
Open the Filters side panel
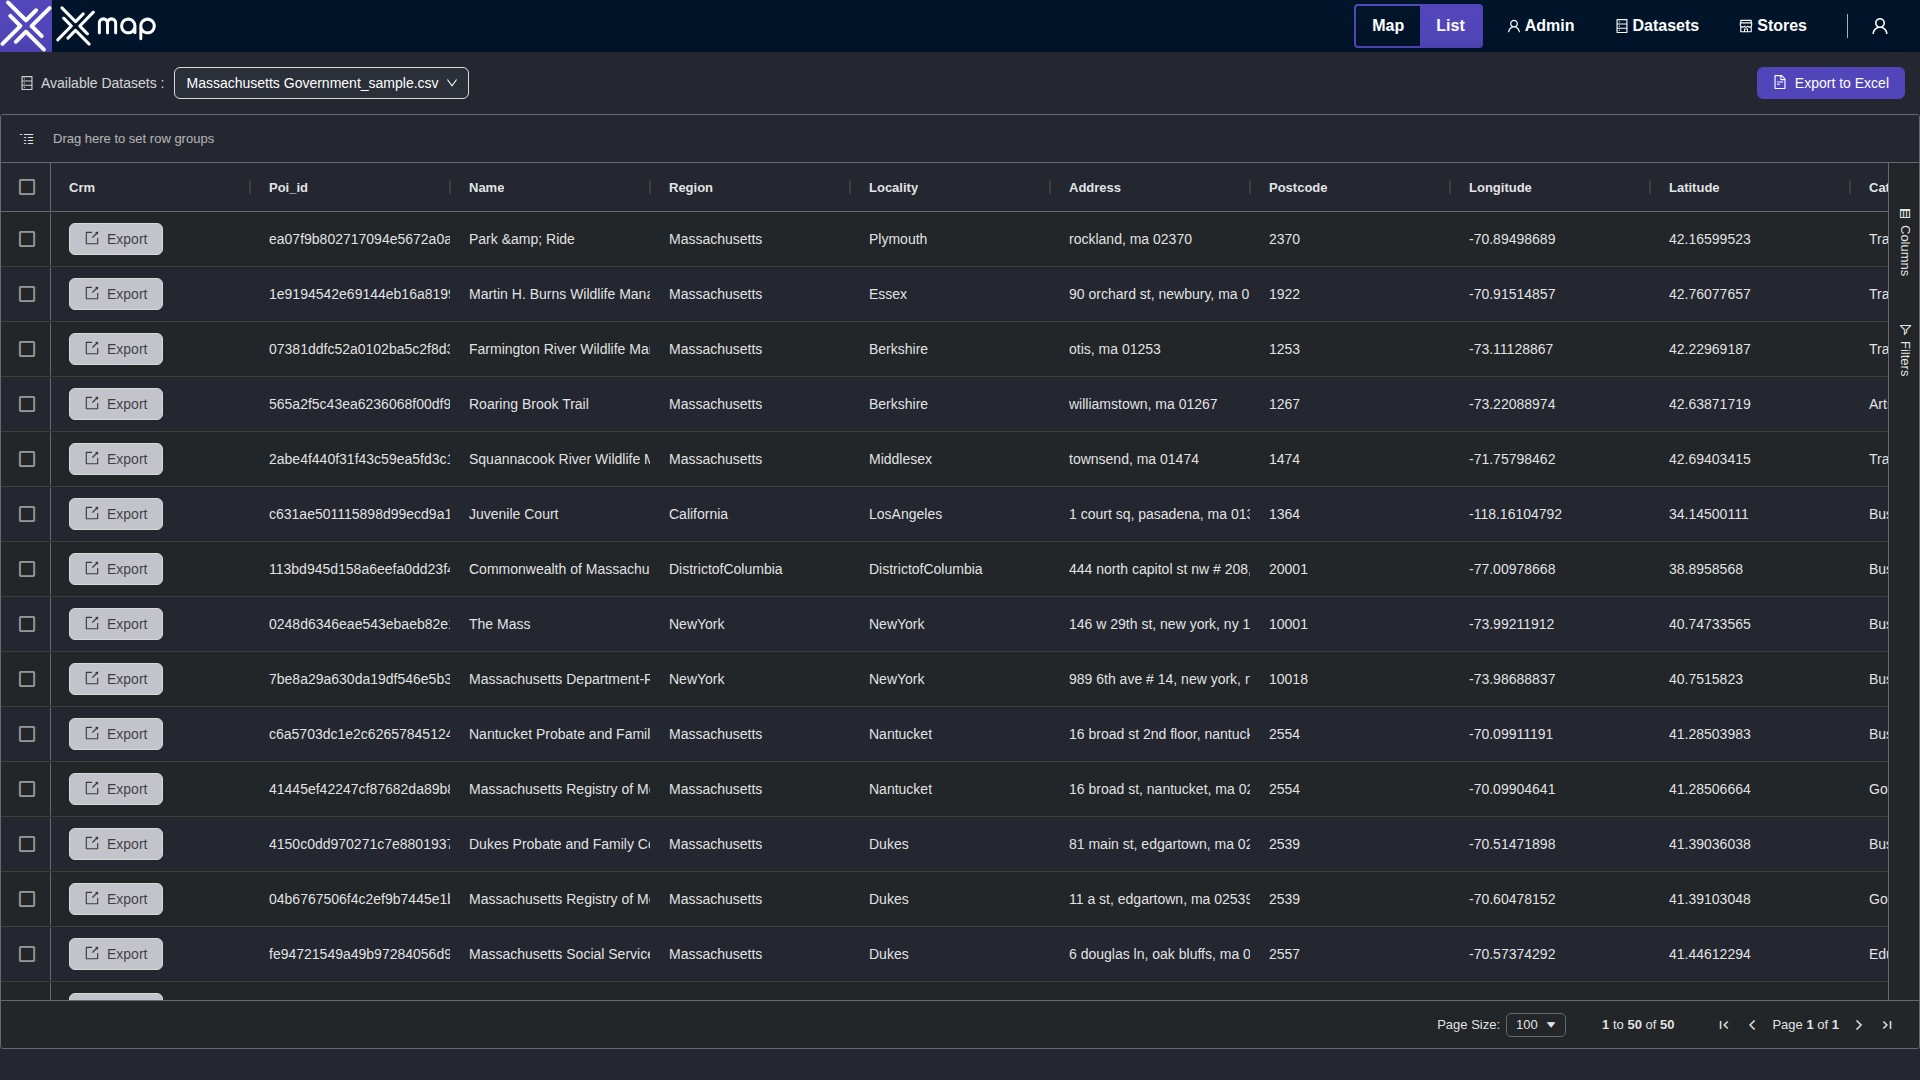tap(1905, 350)
